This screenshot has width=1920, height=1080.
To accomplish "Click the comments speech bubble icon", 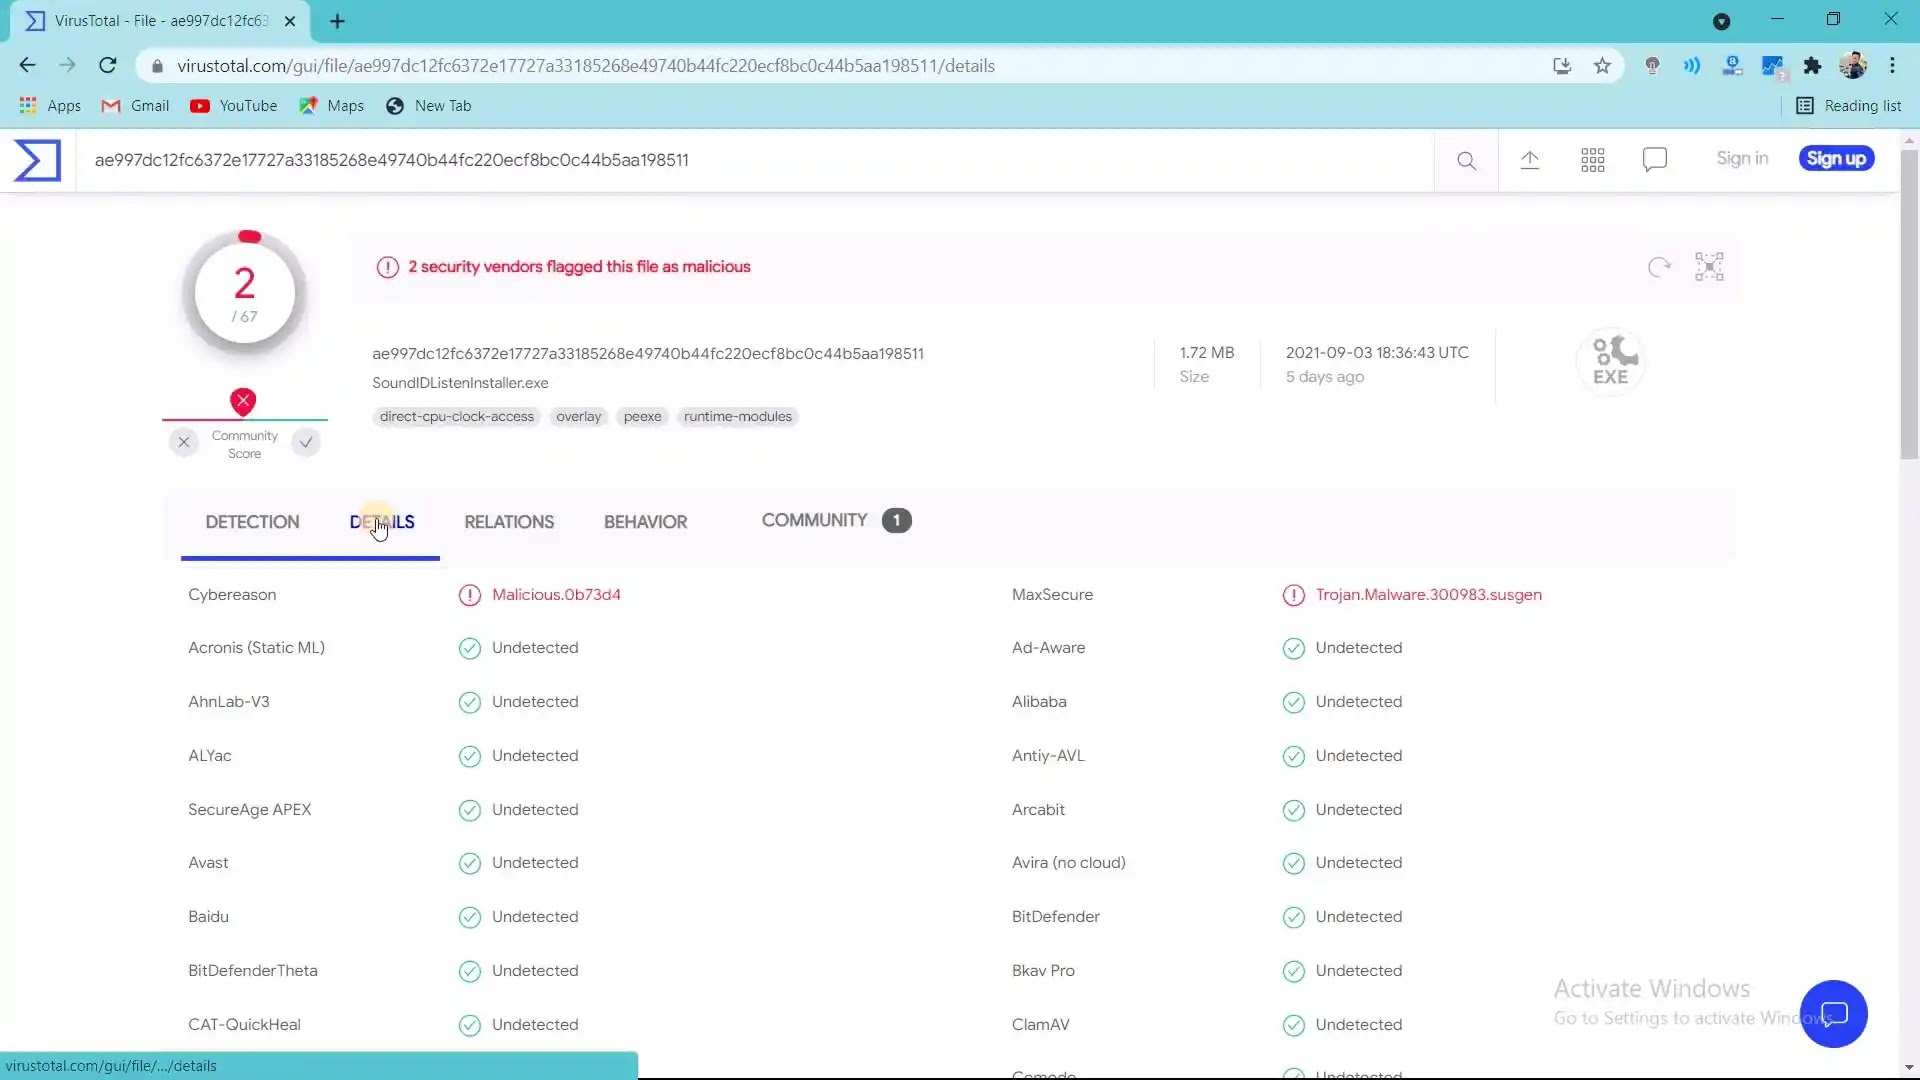I will (1655, 160).
